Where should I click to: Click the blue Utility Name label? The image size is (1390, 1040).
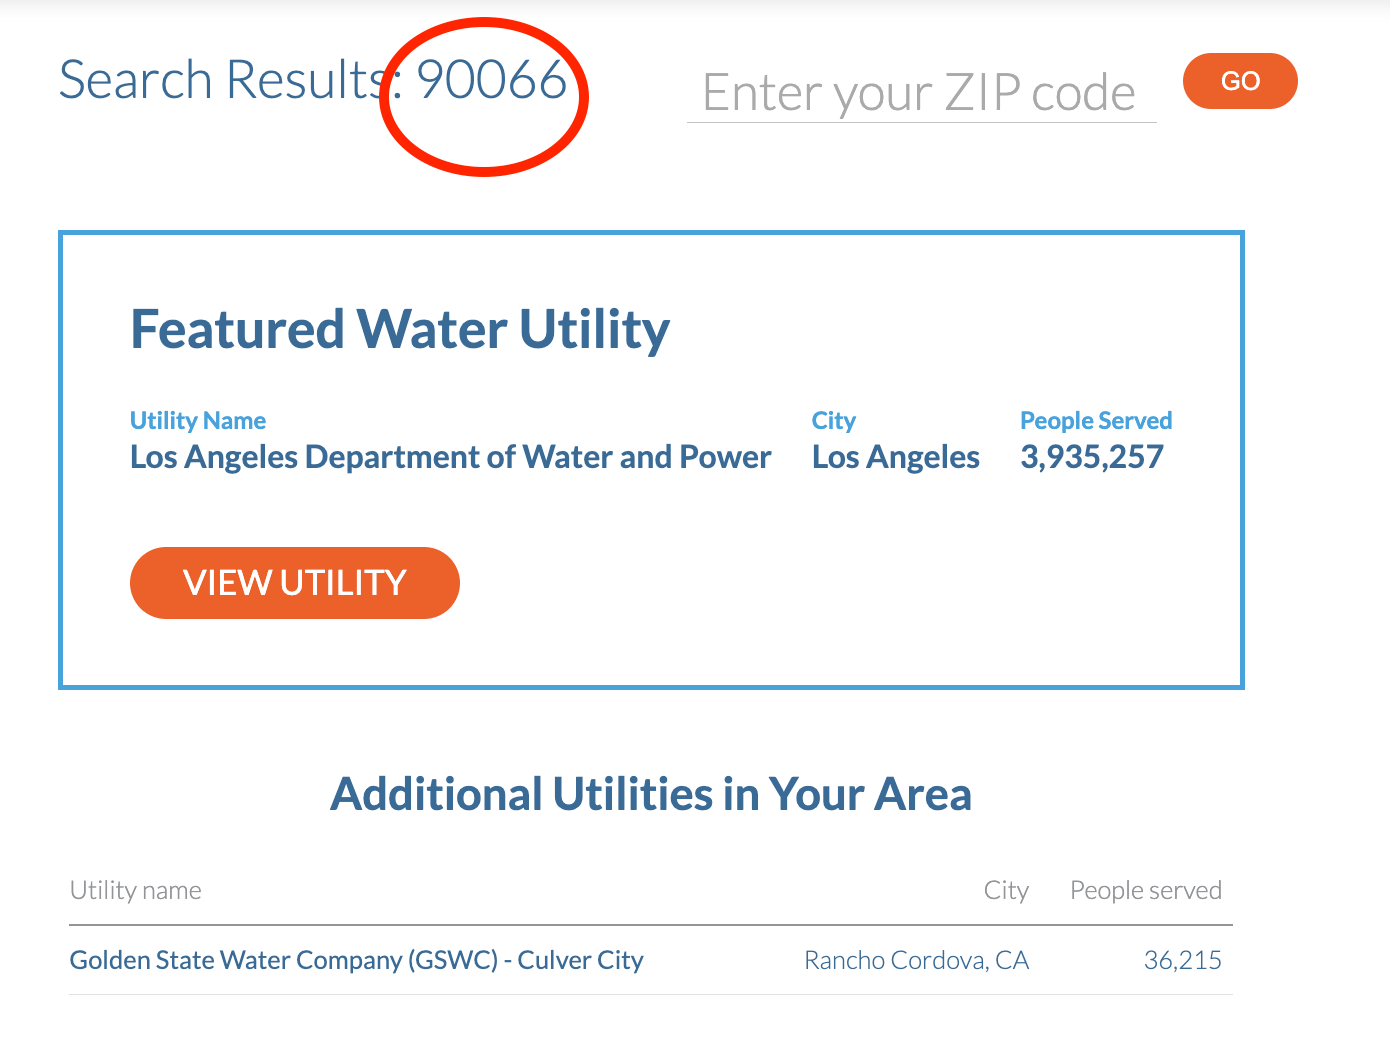coord(198,421)
